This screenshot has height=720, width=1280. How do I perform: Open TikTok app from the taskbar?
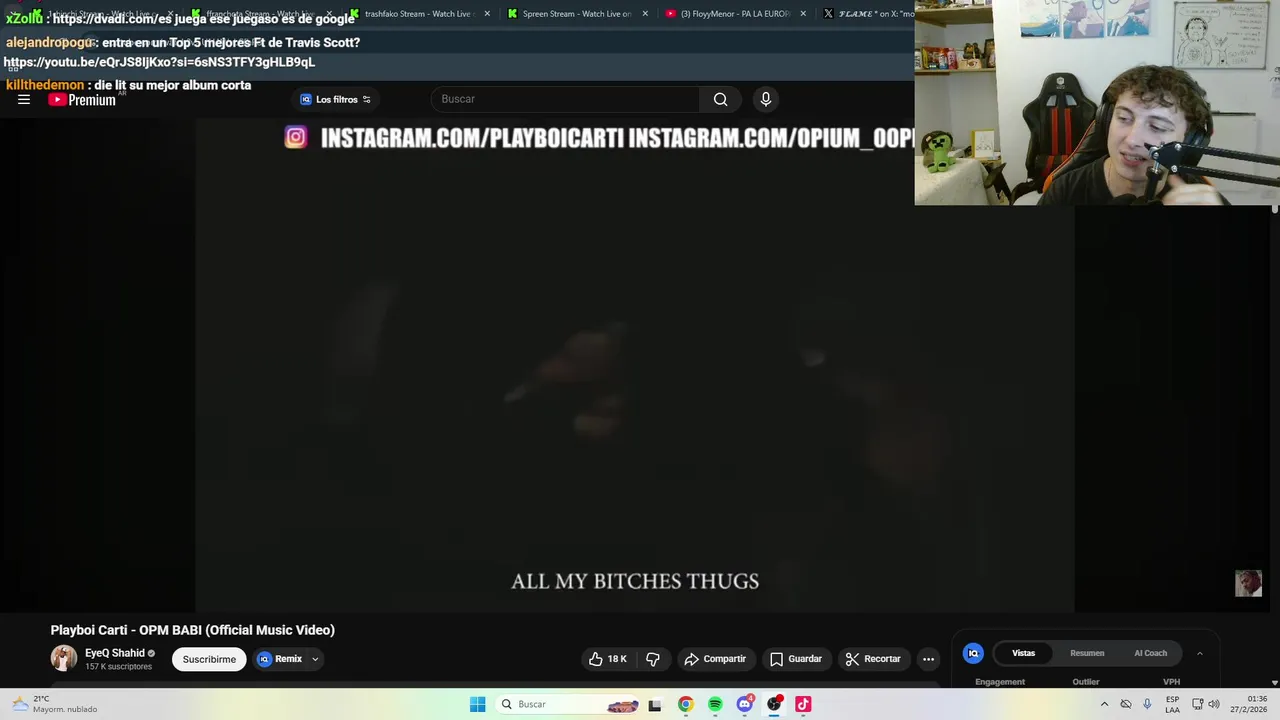pos(803,704)
